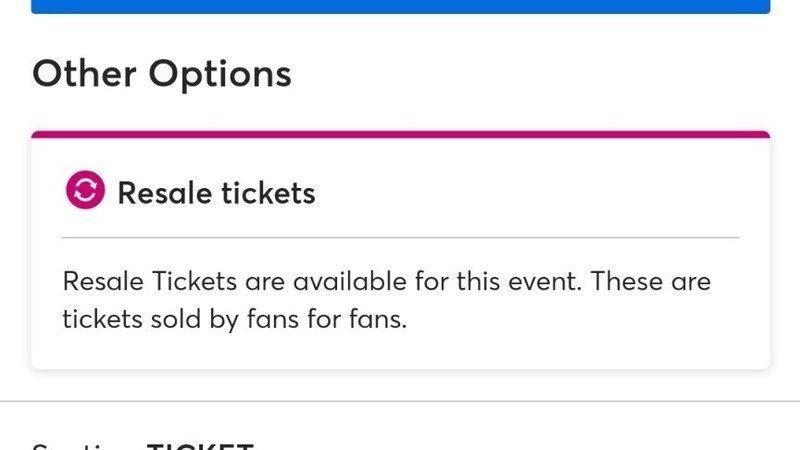
Task: Click the "Other Options" section heading
Action: coord(162,74)
